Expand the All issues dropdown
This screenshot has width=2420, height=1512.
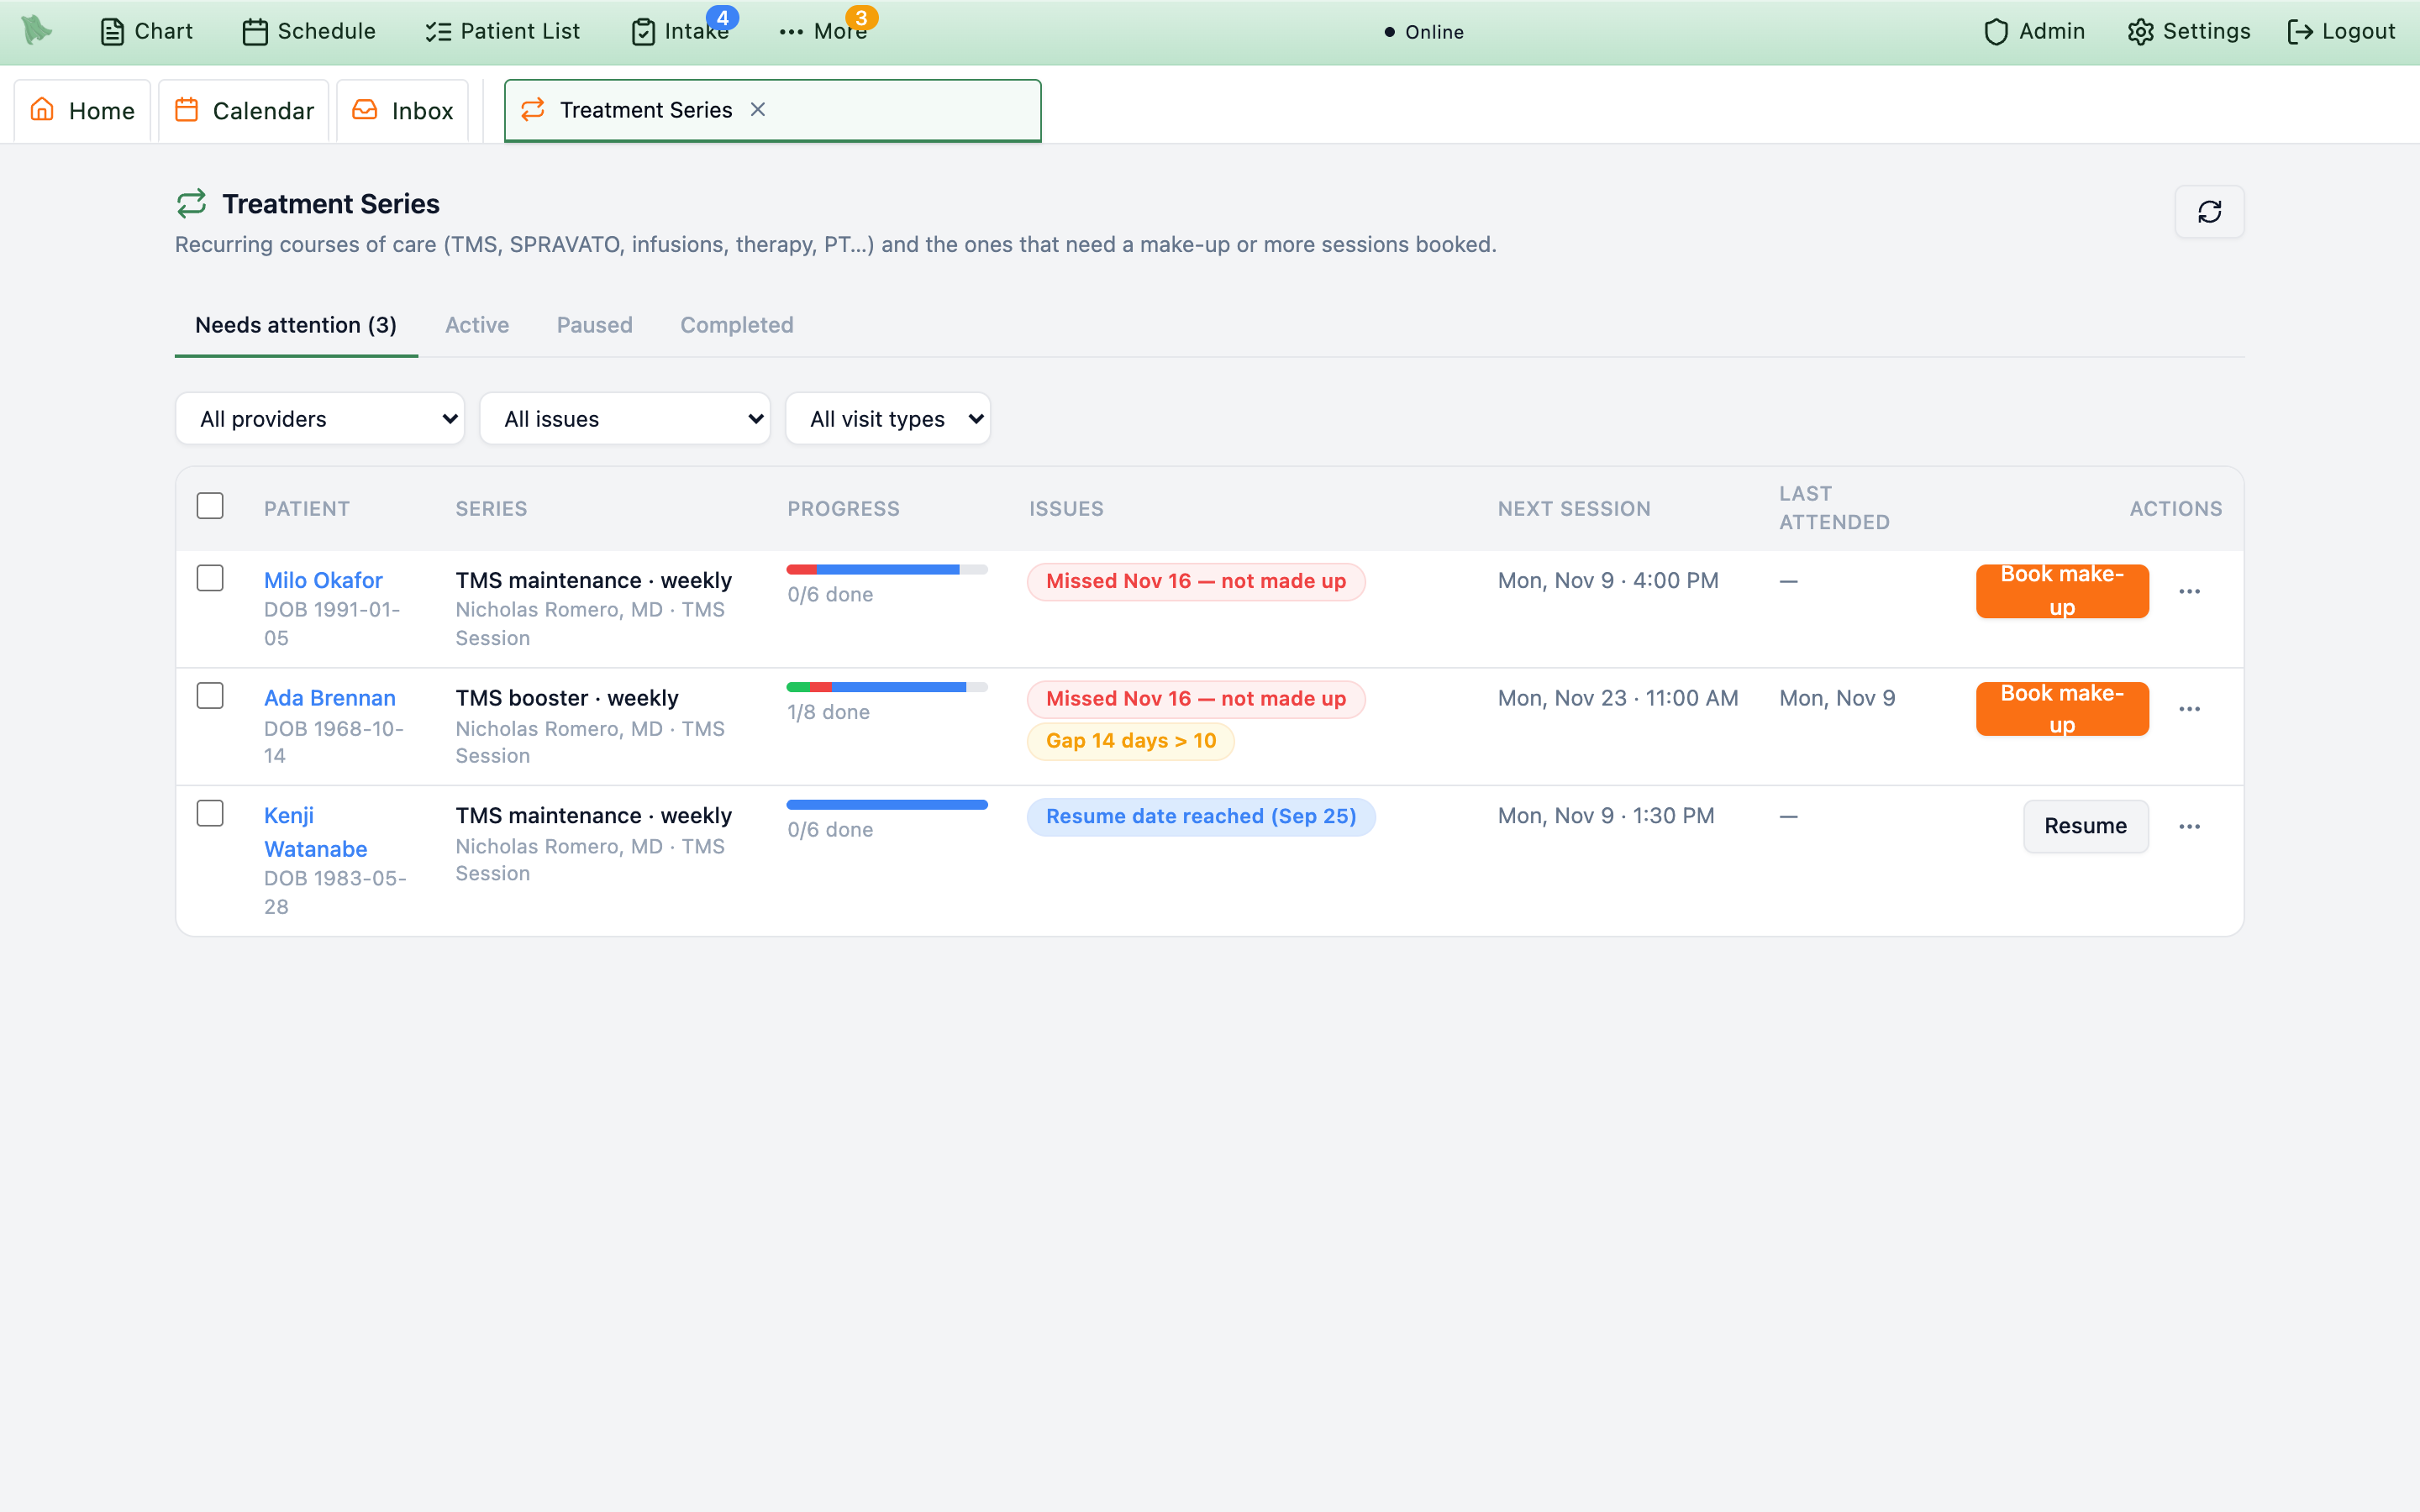coord(625,418)
